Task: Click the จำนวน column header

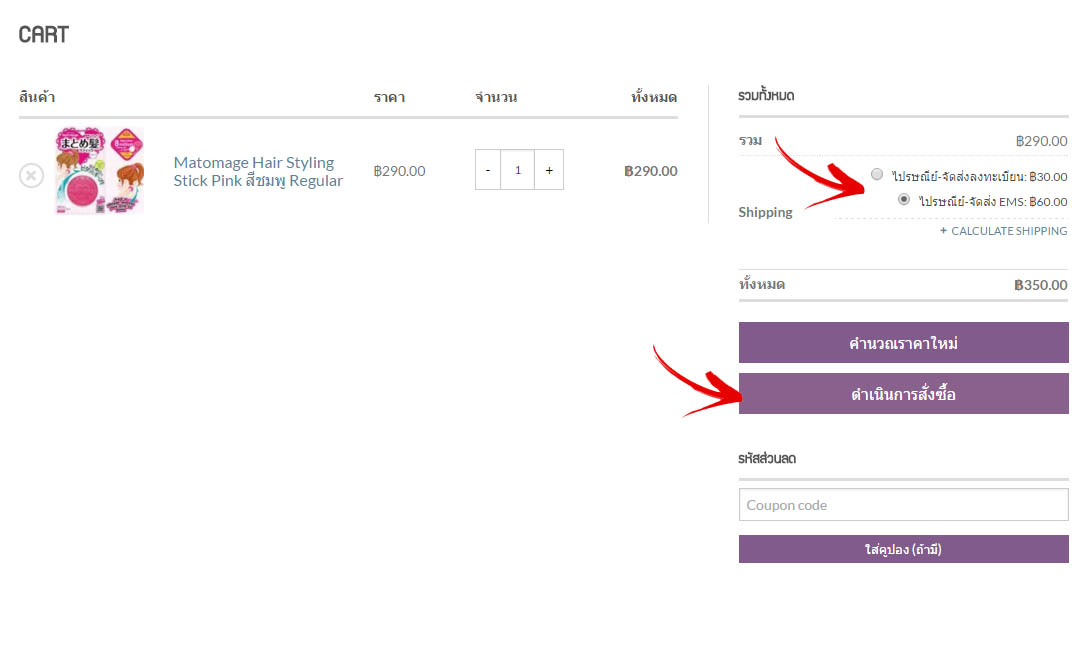Action: [496, 98]
